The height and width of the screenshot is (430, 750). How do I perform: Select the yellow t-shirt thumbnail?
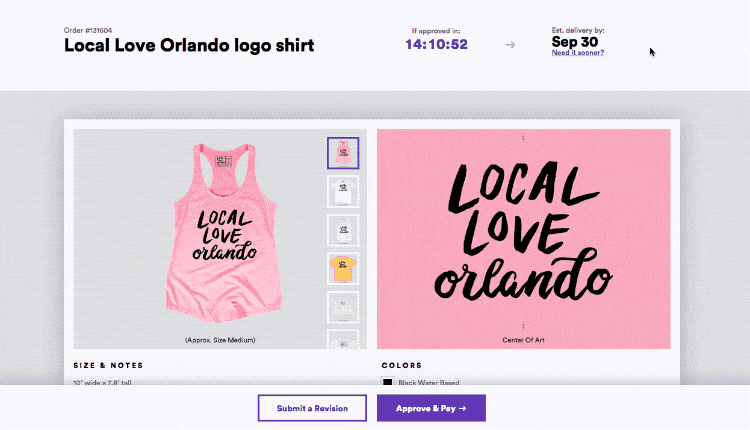click(343, 269)
